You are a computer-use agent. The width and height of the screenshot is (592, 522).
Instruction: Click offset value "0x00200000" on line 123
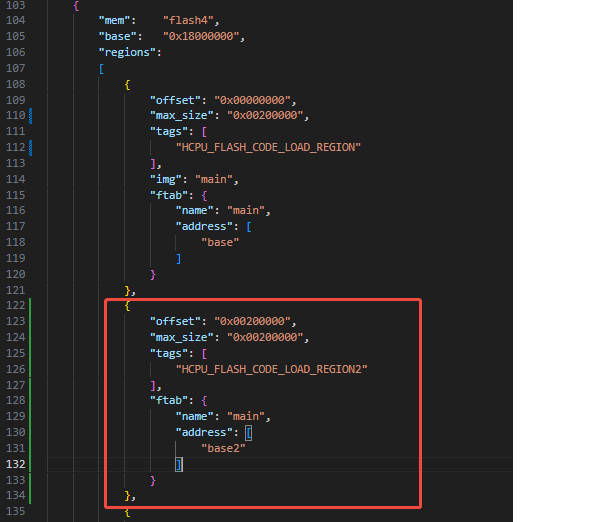click(x=252, y=321)
